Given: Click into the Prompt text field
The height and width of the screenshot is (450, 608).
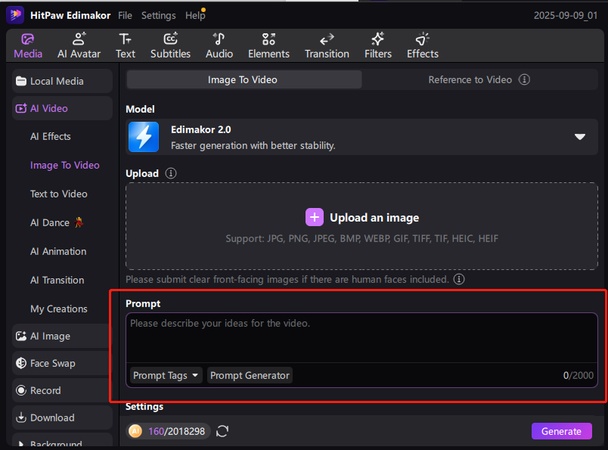Looking at the screenshot, I should (x=361, y=338).
